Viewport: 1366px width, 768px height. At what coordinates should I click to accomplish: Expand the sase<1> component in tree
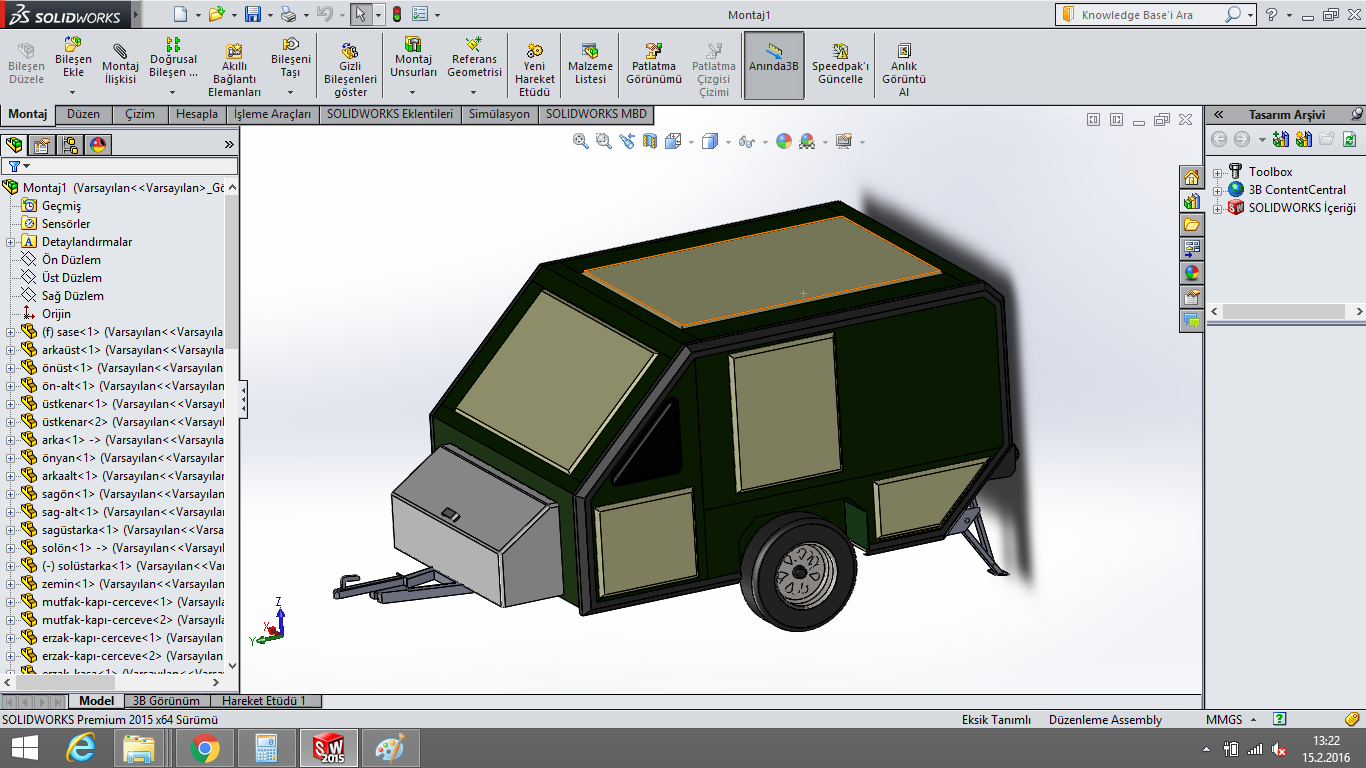11,332
